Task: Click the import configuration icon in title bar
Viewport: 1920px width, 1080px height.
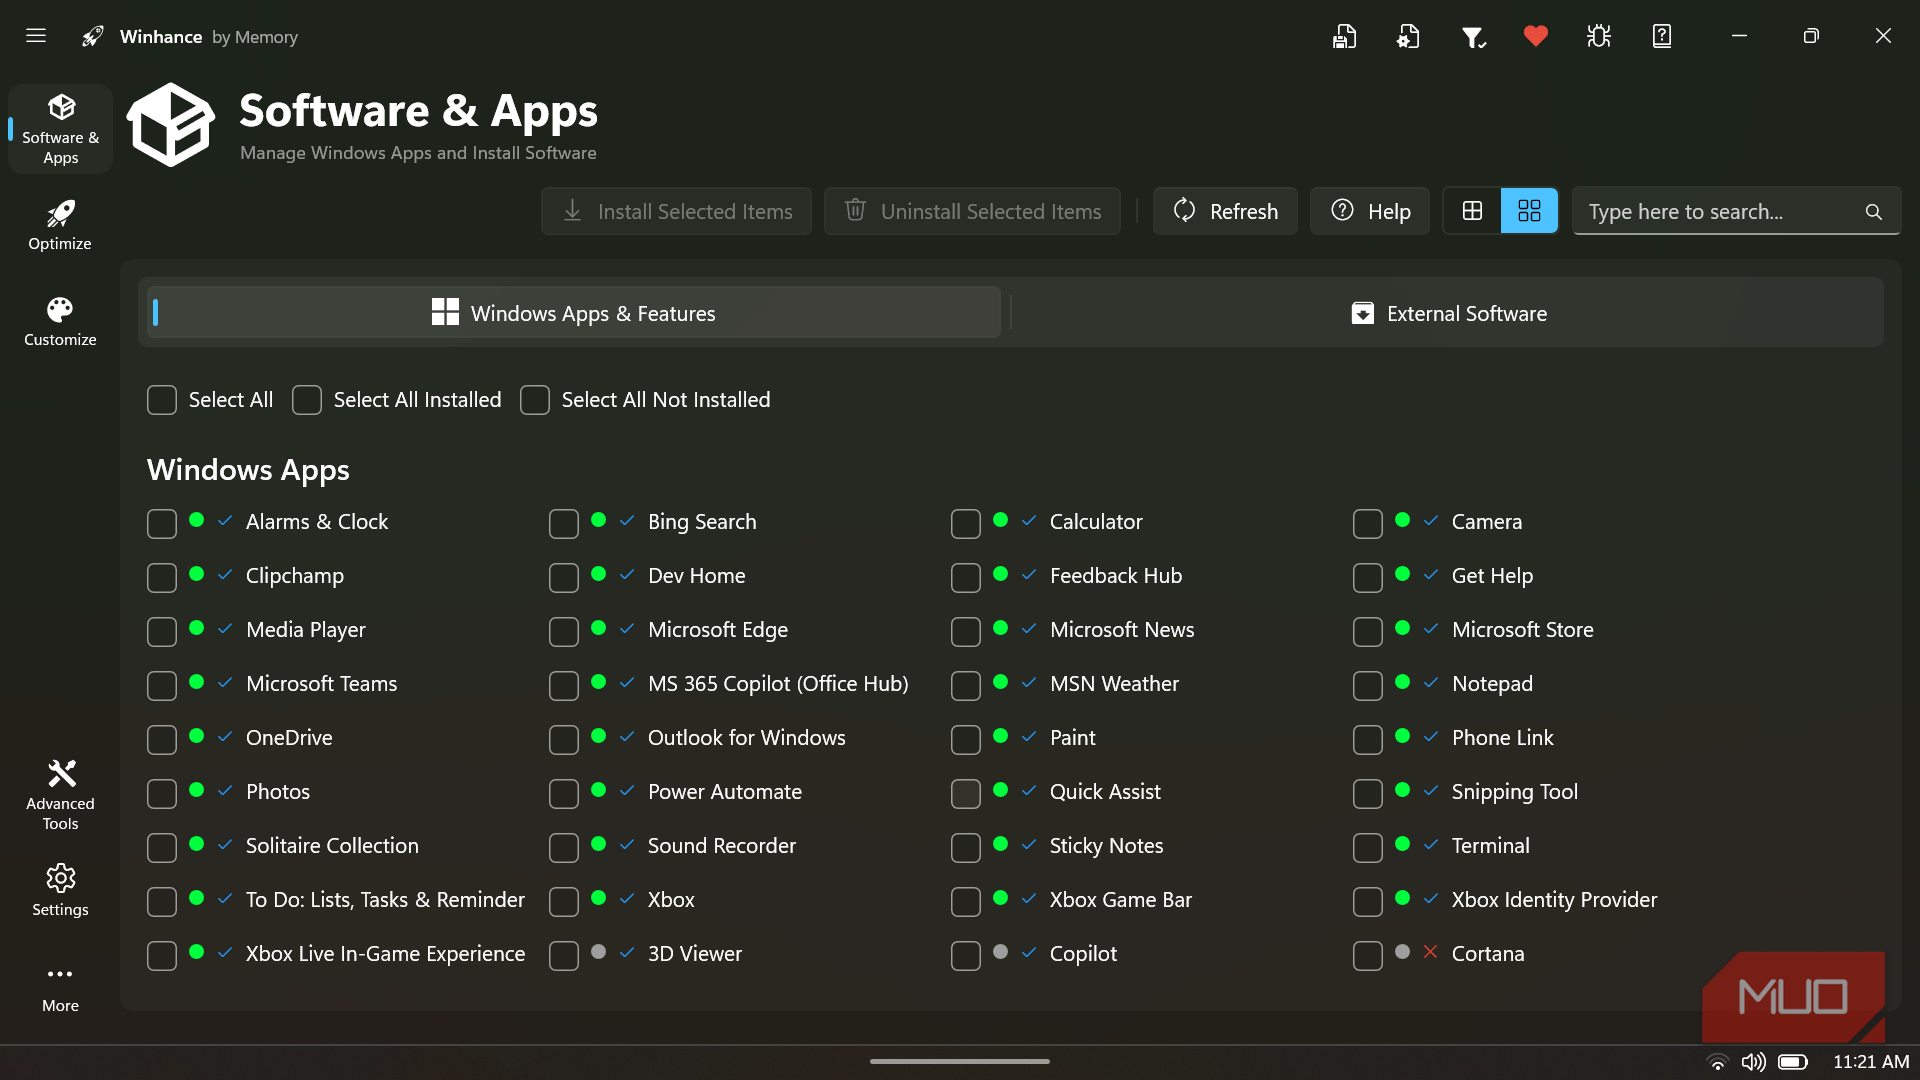Action: click(x=1408, y=36)
